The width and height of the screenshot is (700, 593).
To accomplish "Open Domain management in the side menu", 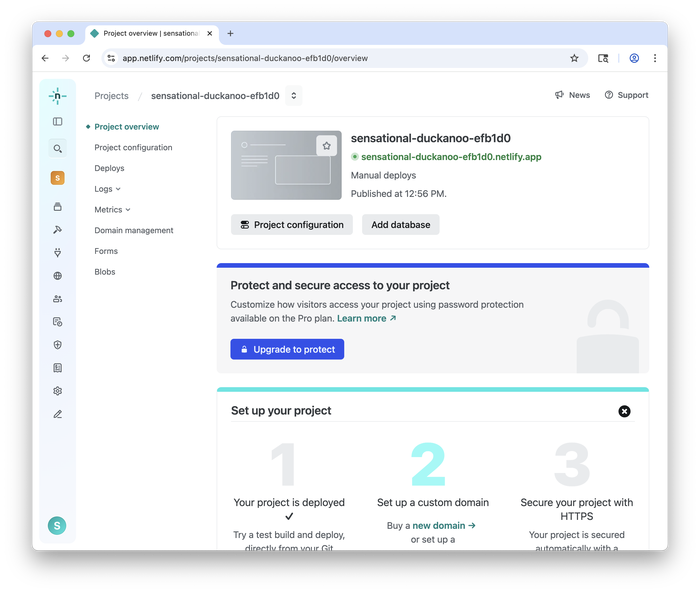I will pyautogui.click(x=134, y=230).
